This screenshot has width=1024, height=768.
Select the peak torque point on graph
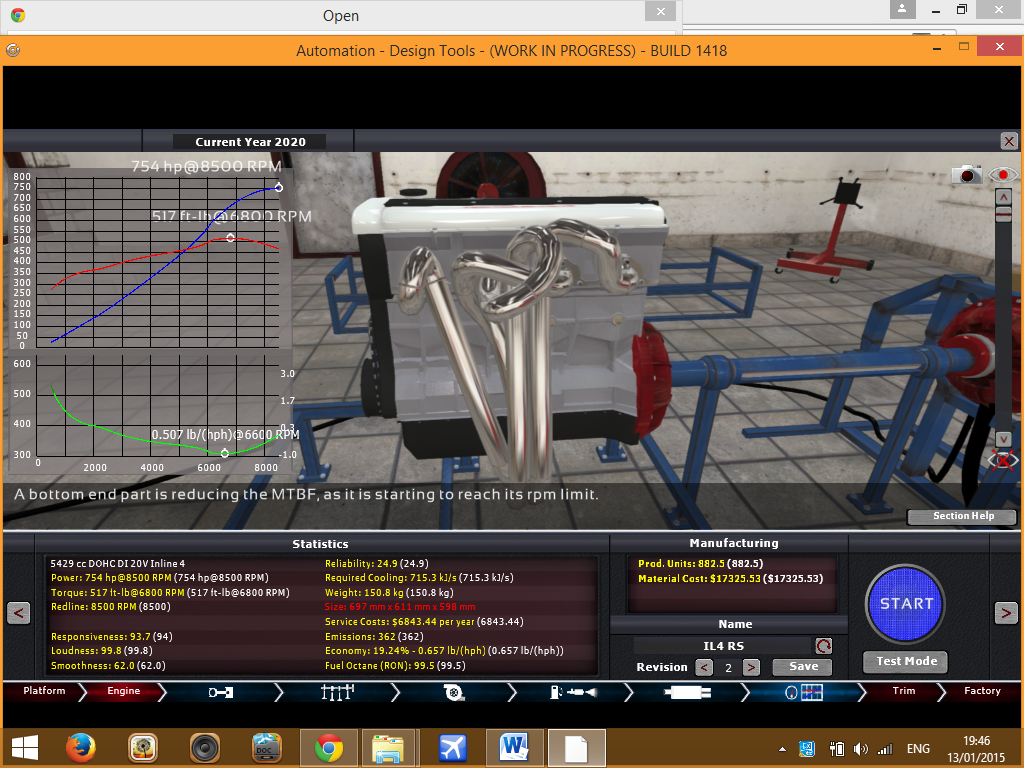pyautogui.click(x=231, y=238)
